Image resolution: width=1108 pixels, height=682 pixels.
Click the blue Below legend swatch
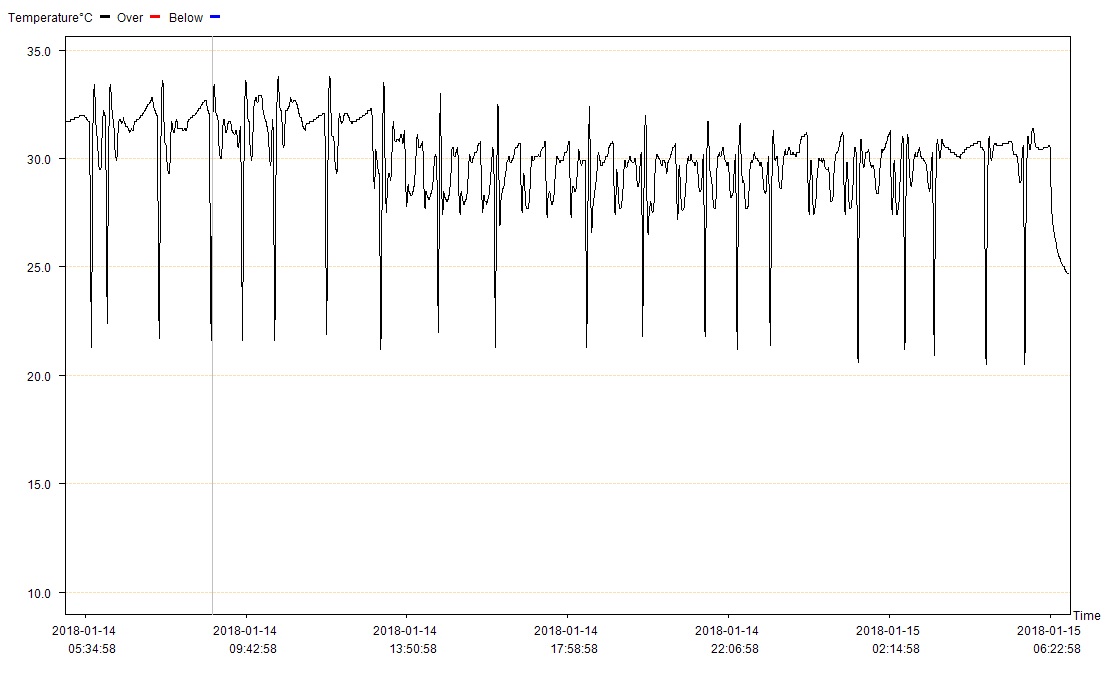pos(215,18)
